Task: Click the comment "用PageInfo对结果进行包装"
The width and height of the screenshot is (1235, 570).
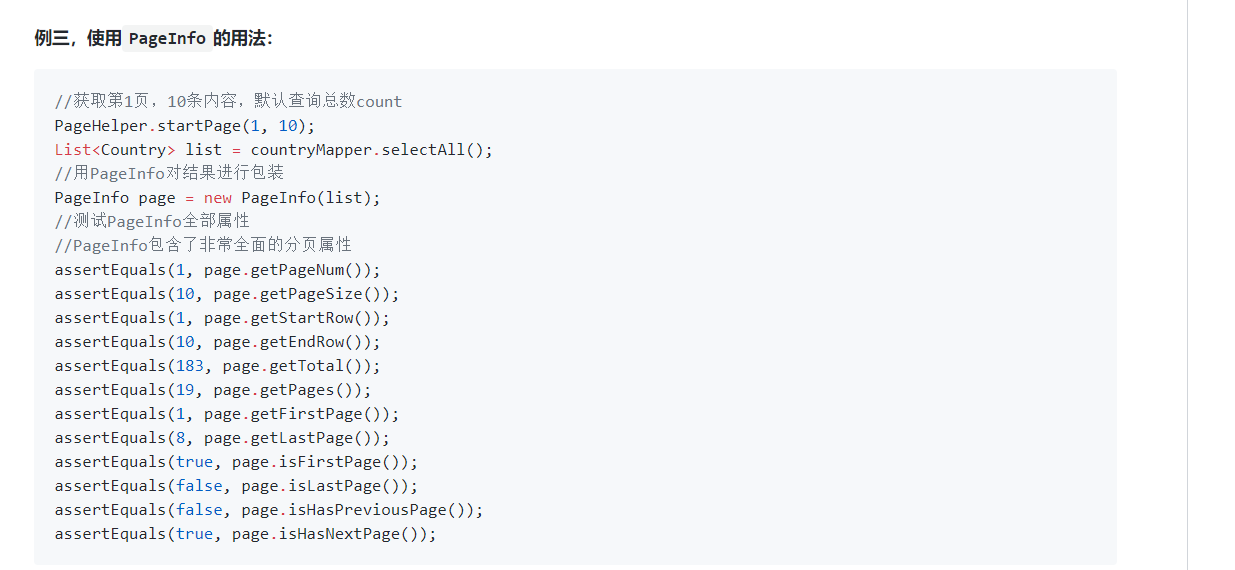Action: 169,173
